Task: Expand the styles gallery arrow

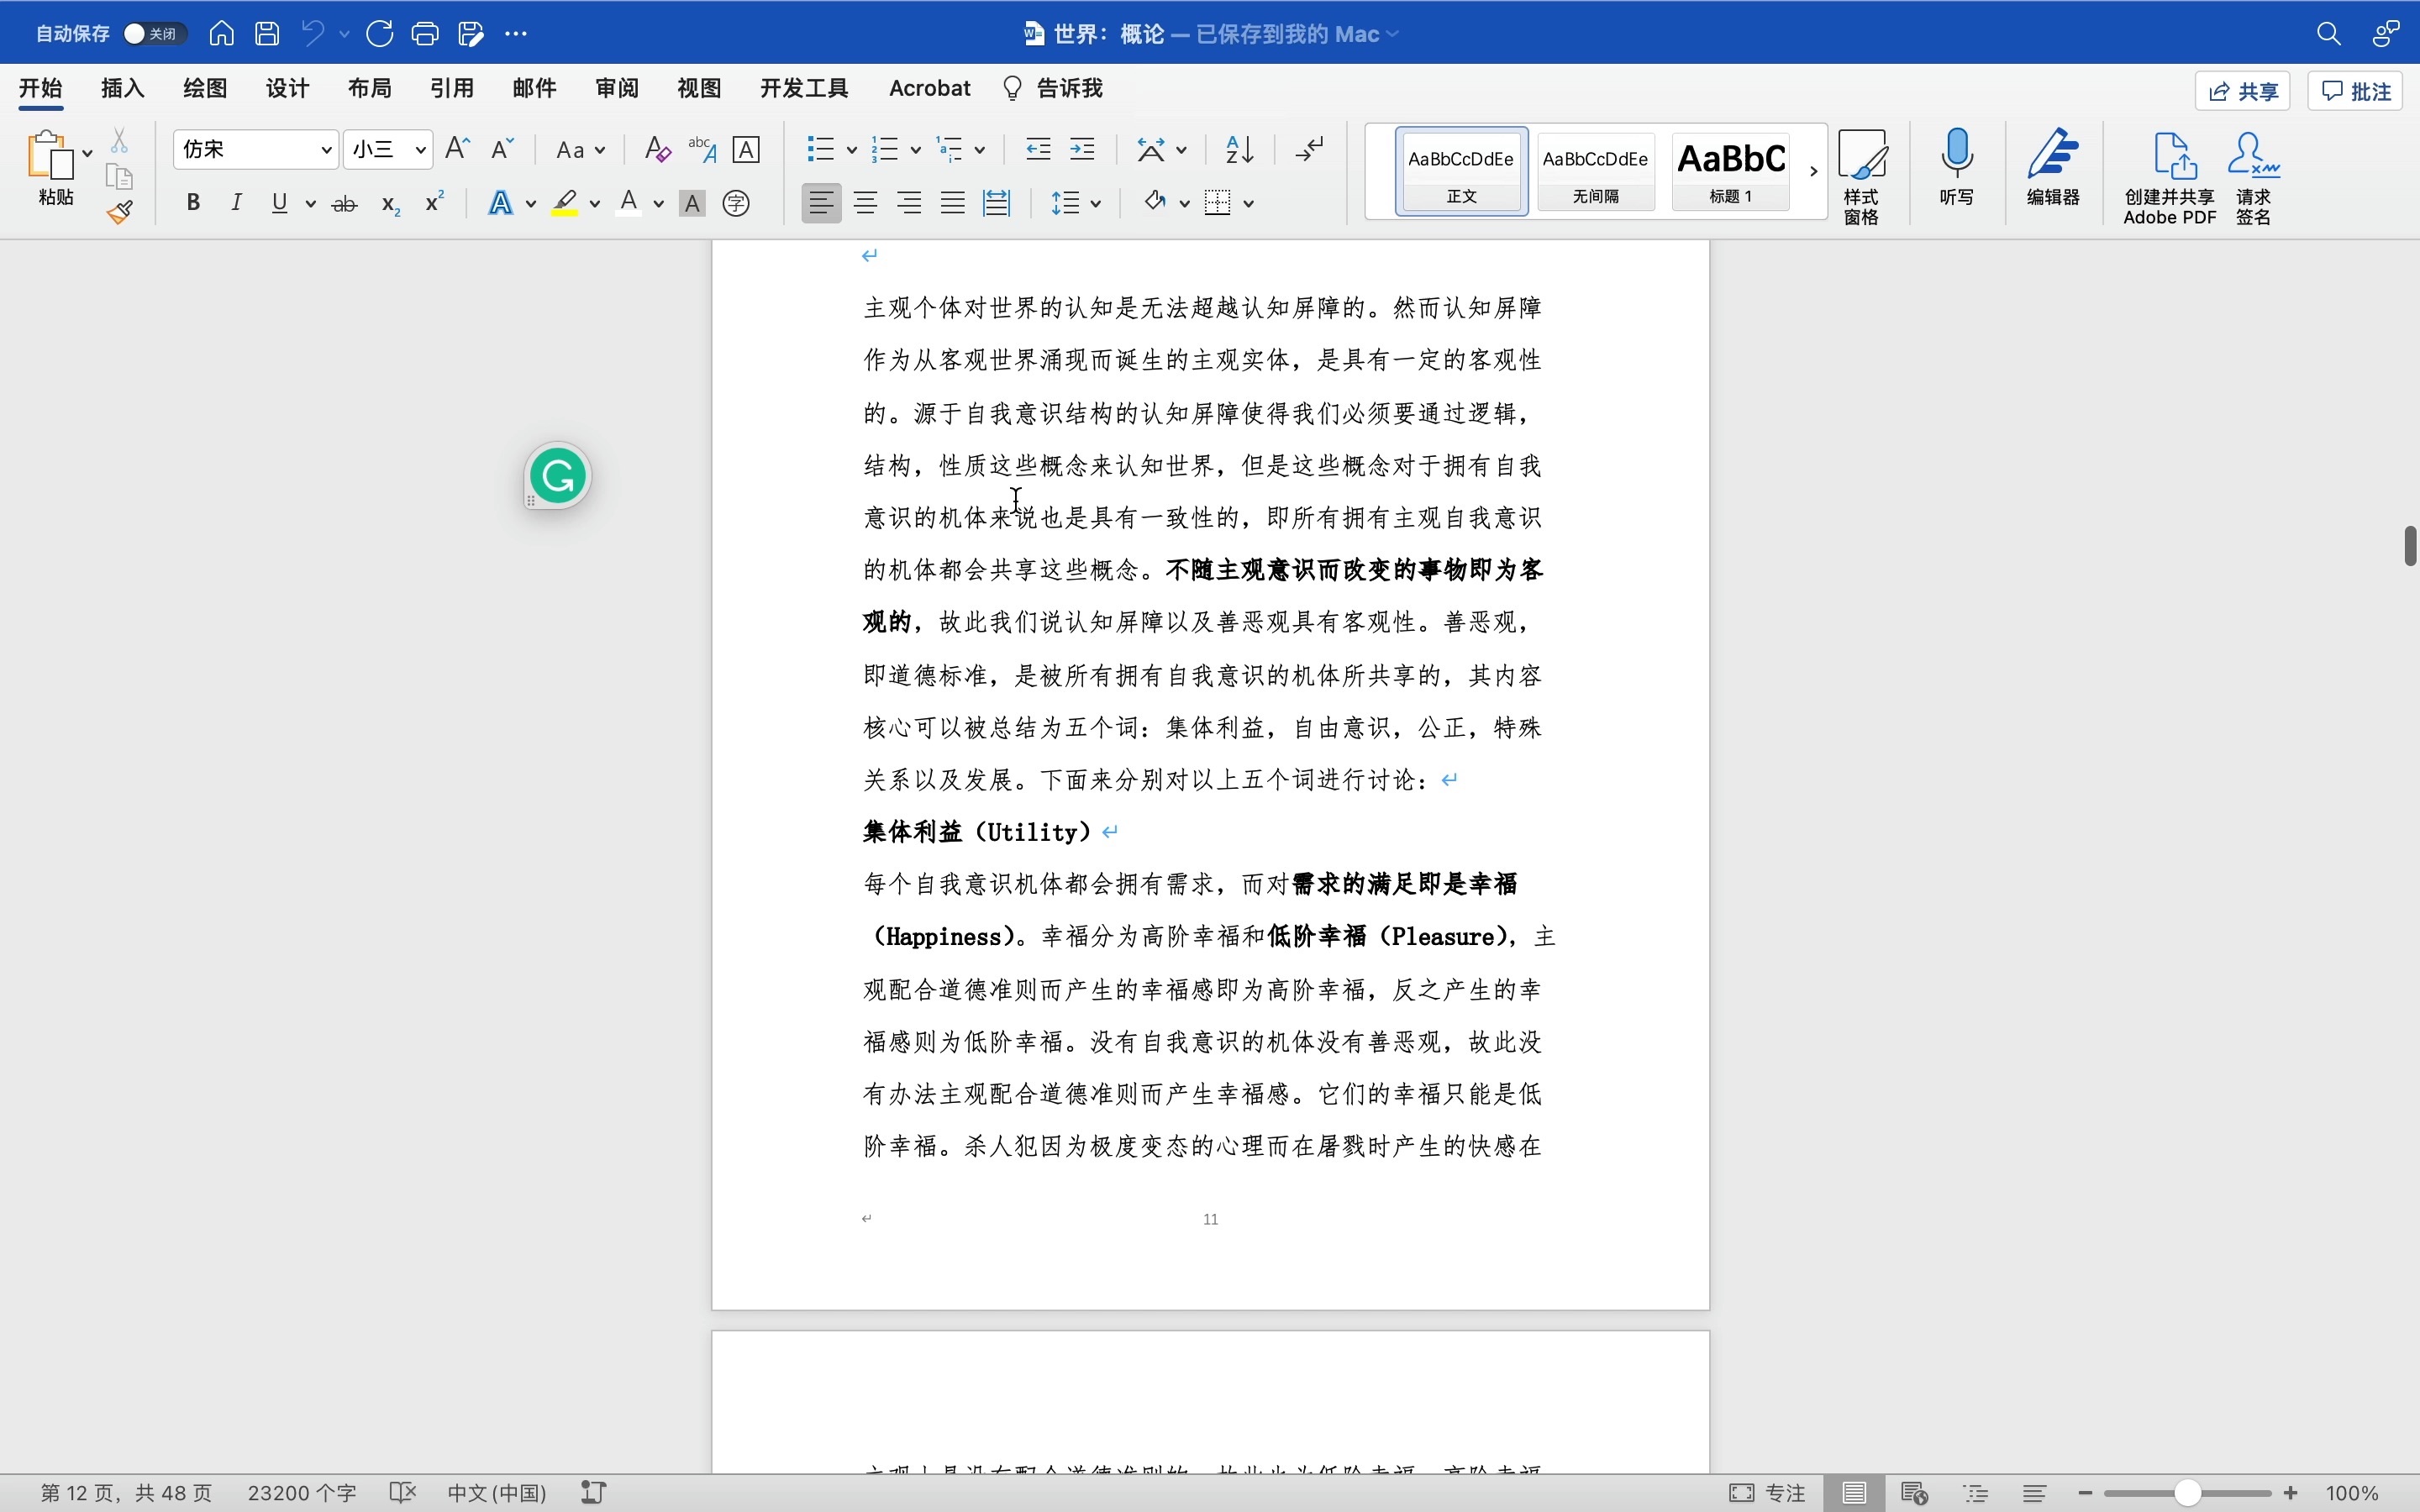Action: tap(1813, 171)
